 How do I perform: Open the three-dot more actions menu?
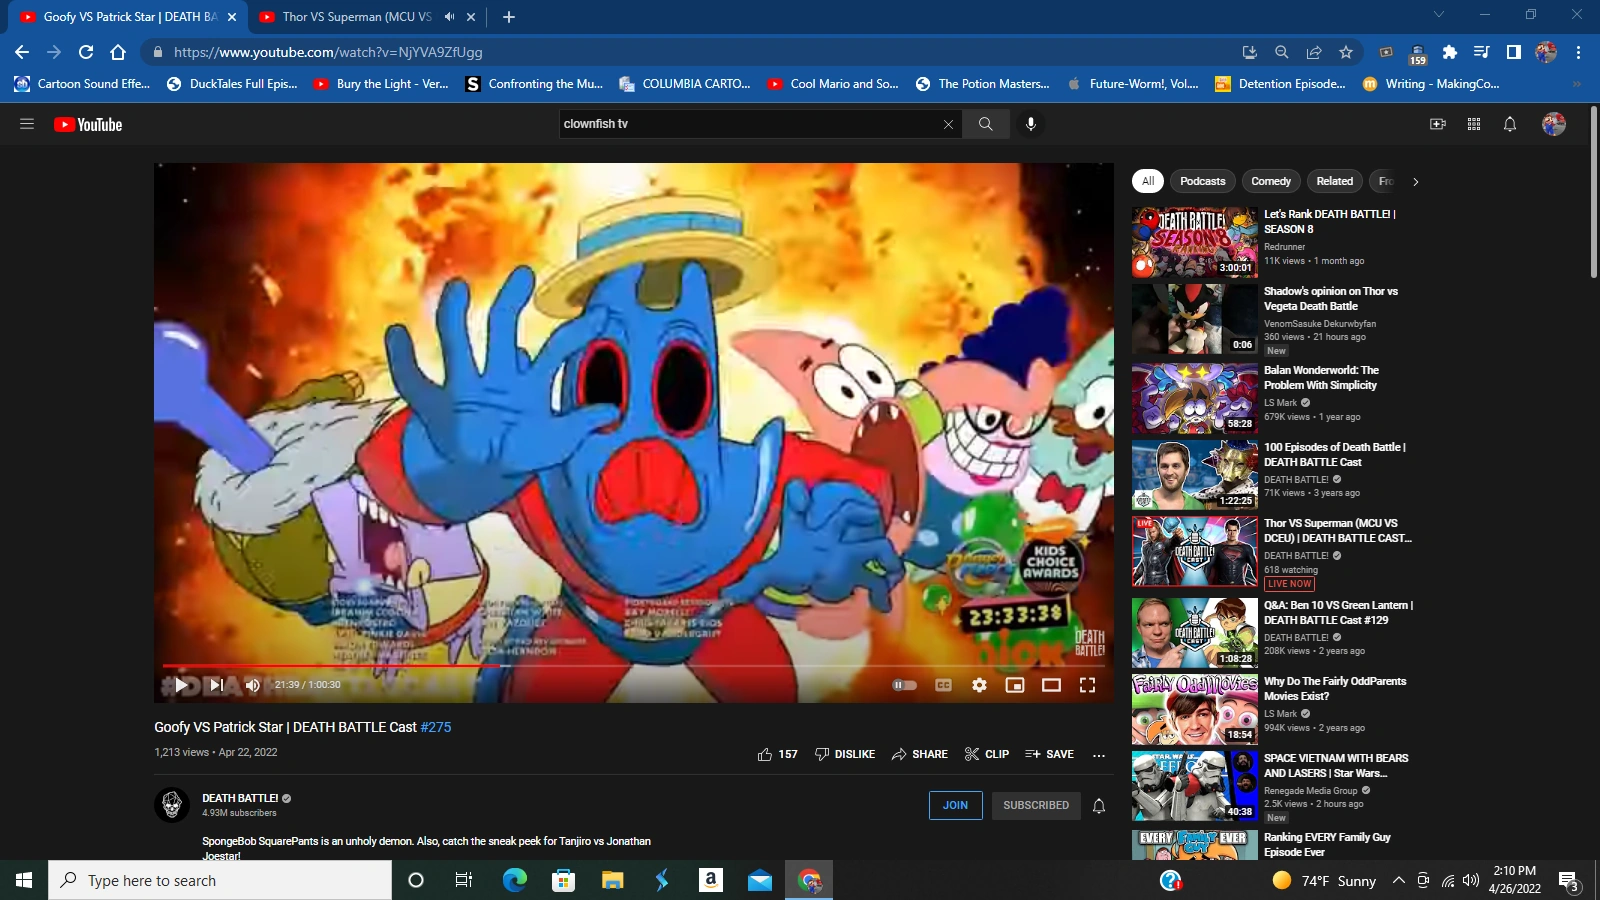click(1098, 754)
